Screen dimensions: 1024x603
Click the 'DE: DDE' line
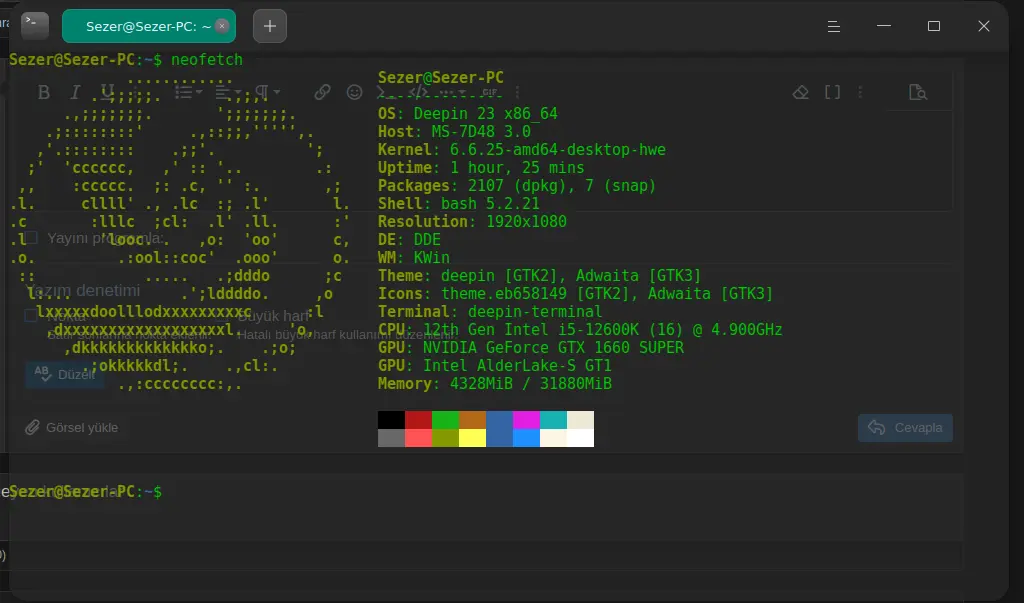coord(409,240)
